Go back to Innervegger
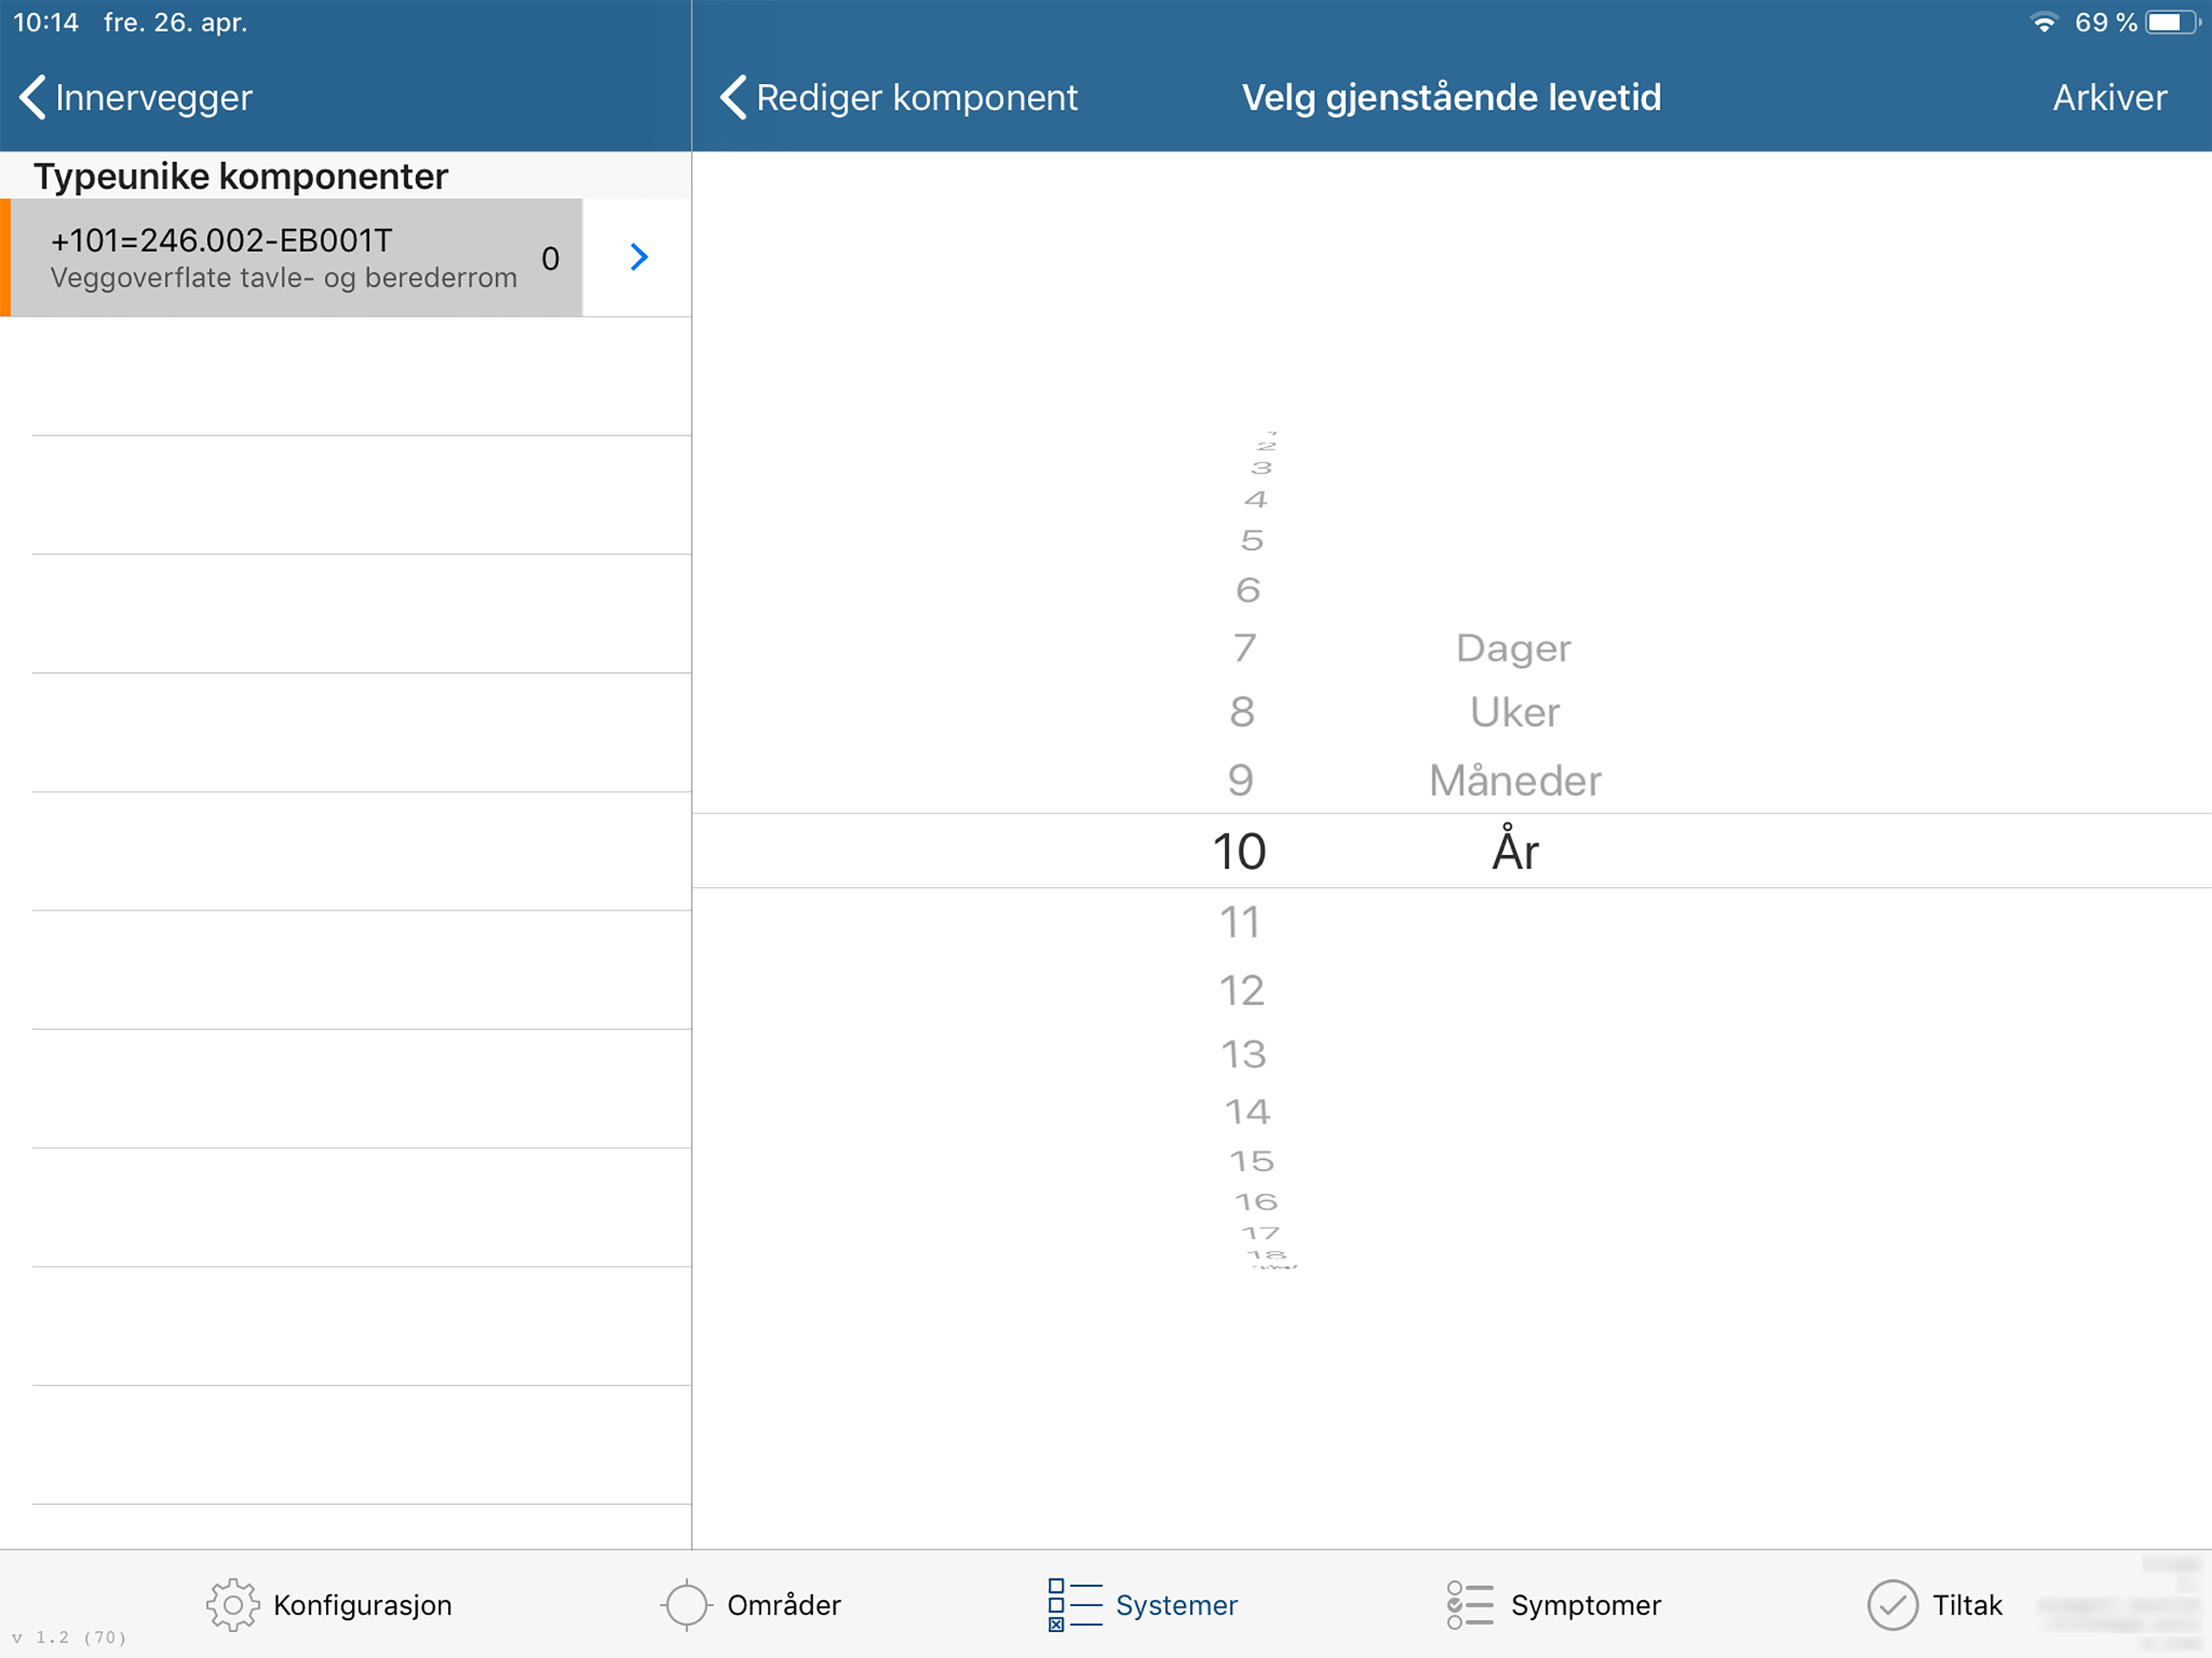2212x1658 pixels. click(136, 97)
